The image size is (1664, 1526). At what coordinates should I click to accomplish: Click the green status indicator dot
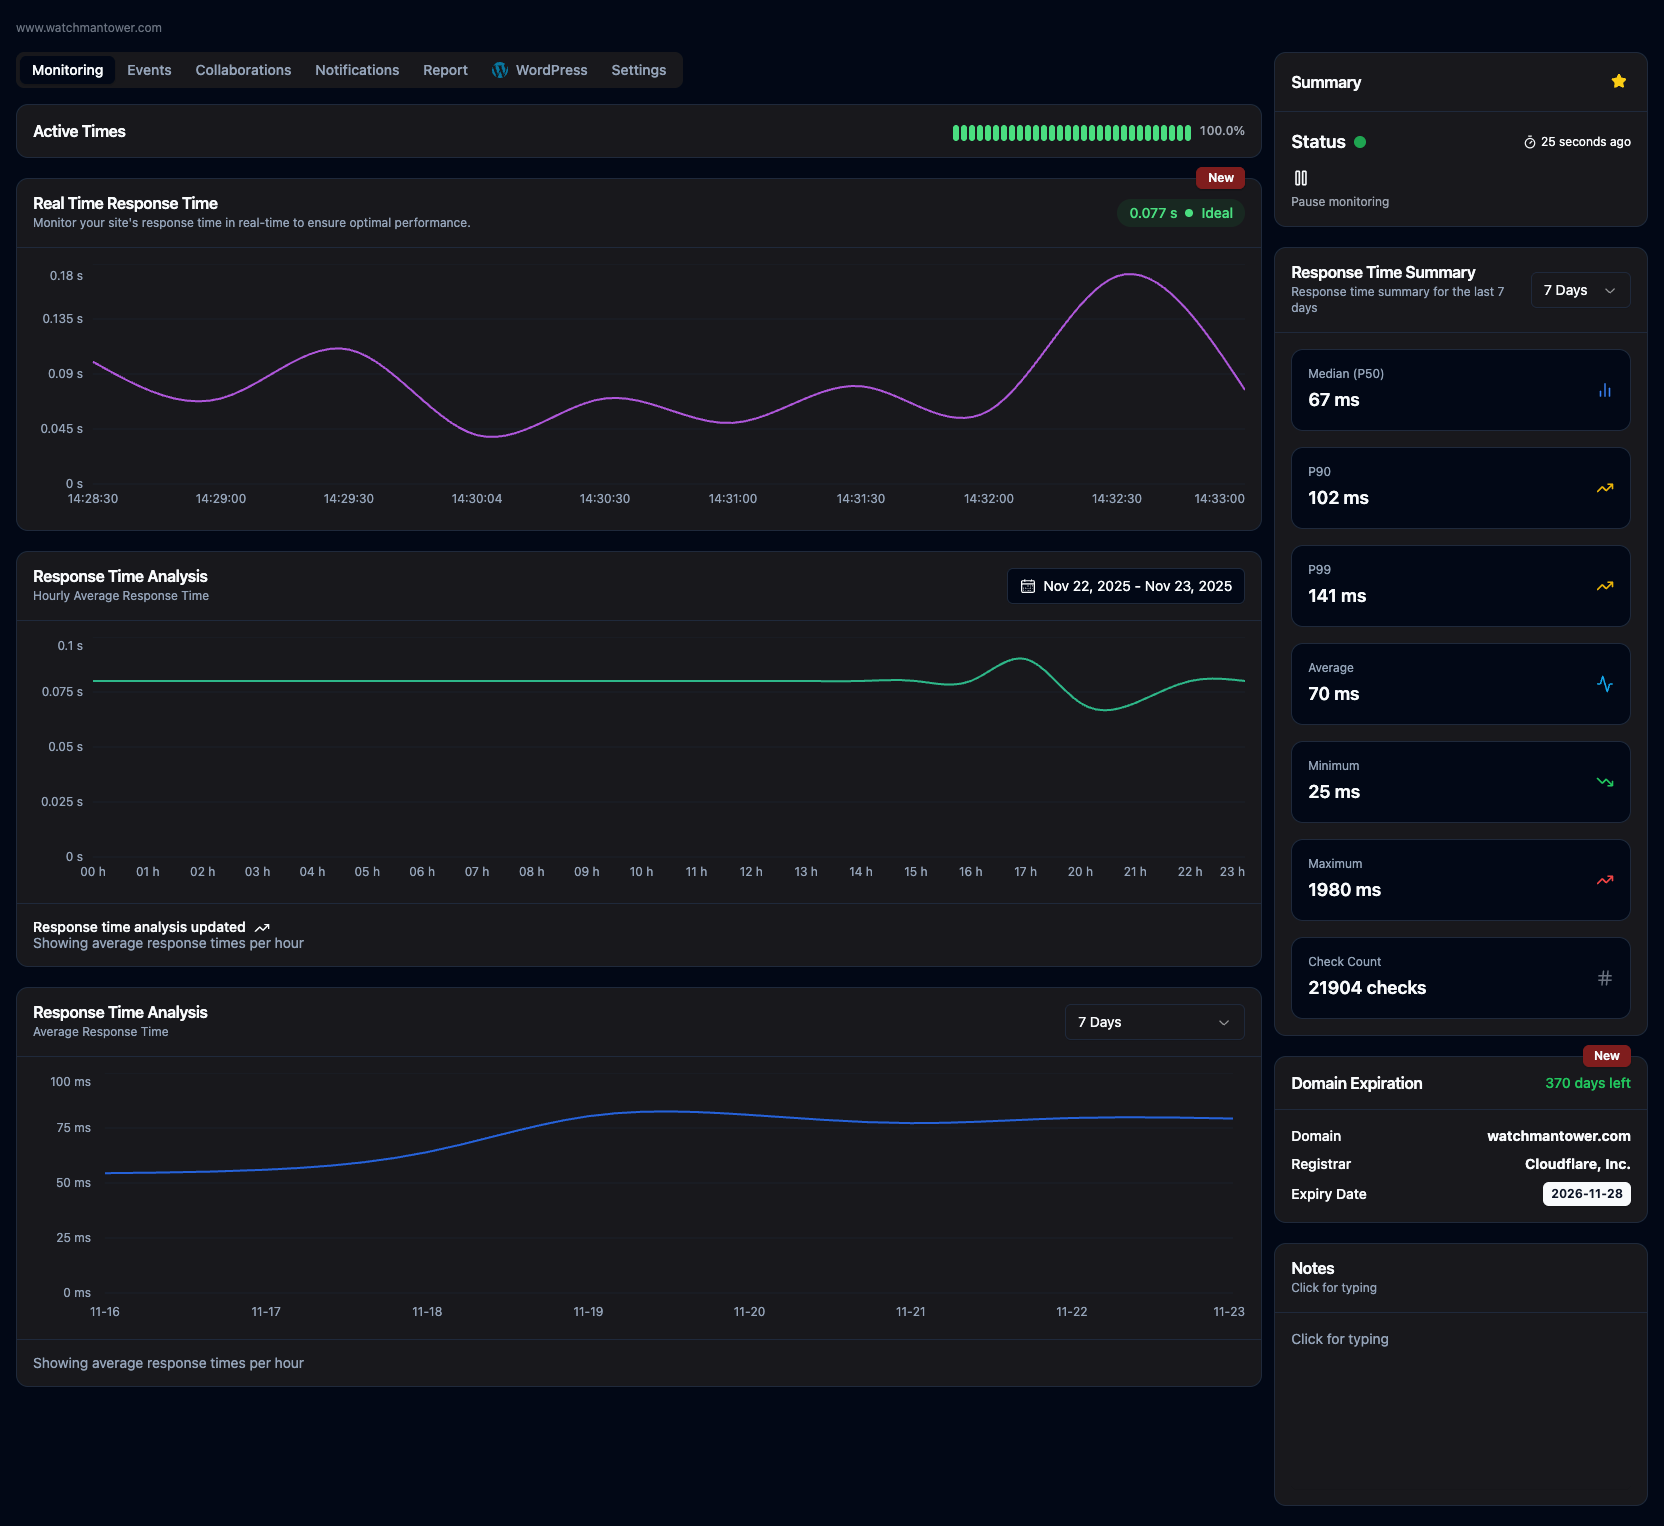1360,142
